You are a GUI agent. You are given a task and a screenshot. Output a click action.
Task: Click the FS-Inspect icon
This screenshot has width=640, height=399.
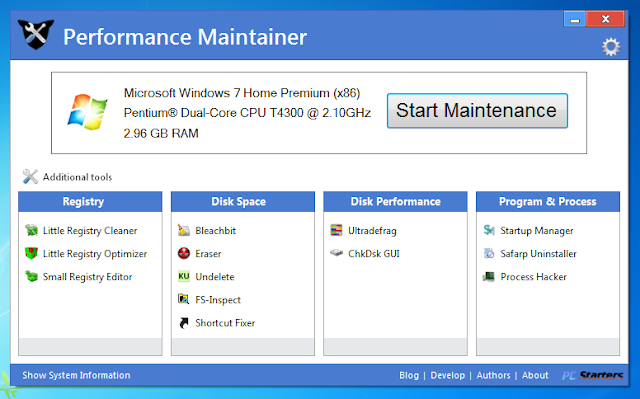coord(184,299)
